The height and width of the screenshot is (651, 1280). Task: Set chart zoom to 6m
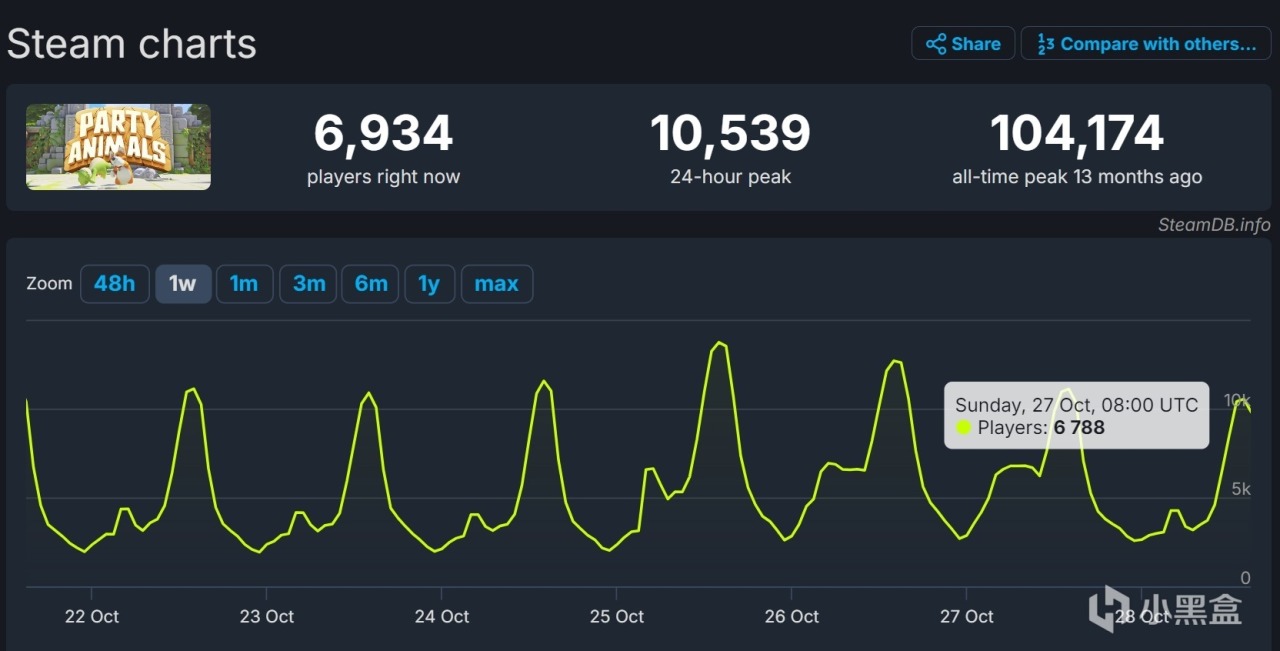pos(371,284)
